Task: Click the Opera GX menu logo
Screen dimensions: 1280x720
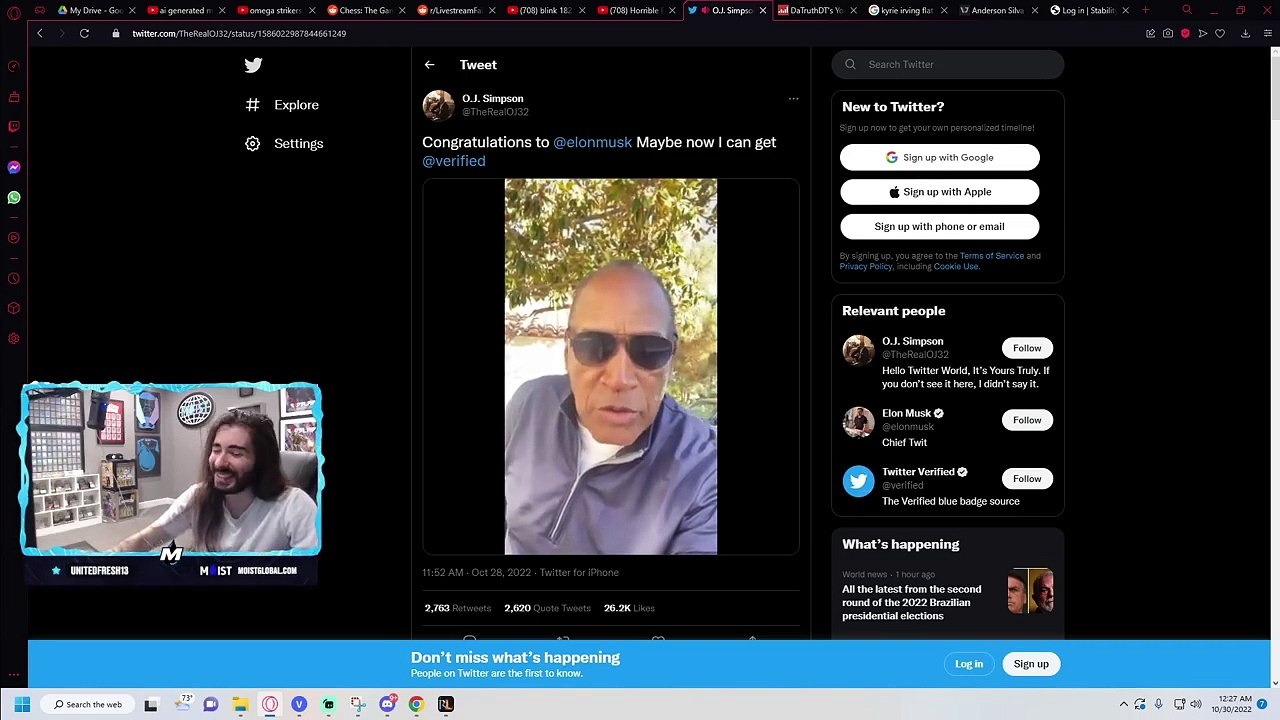Action: point(14,12)
